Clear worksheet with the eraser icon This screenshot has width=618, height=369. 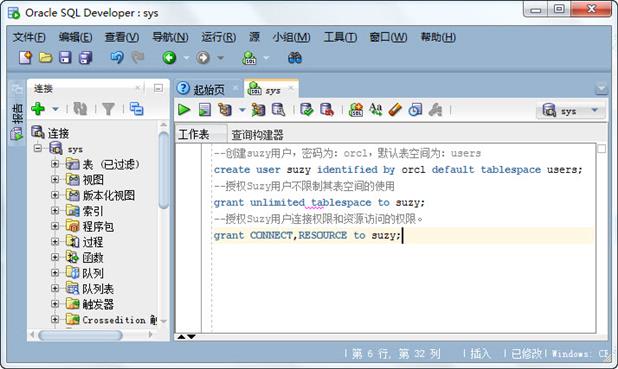pyautogui.click(x=395, y=110)
